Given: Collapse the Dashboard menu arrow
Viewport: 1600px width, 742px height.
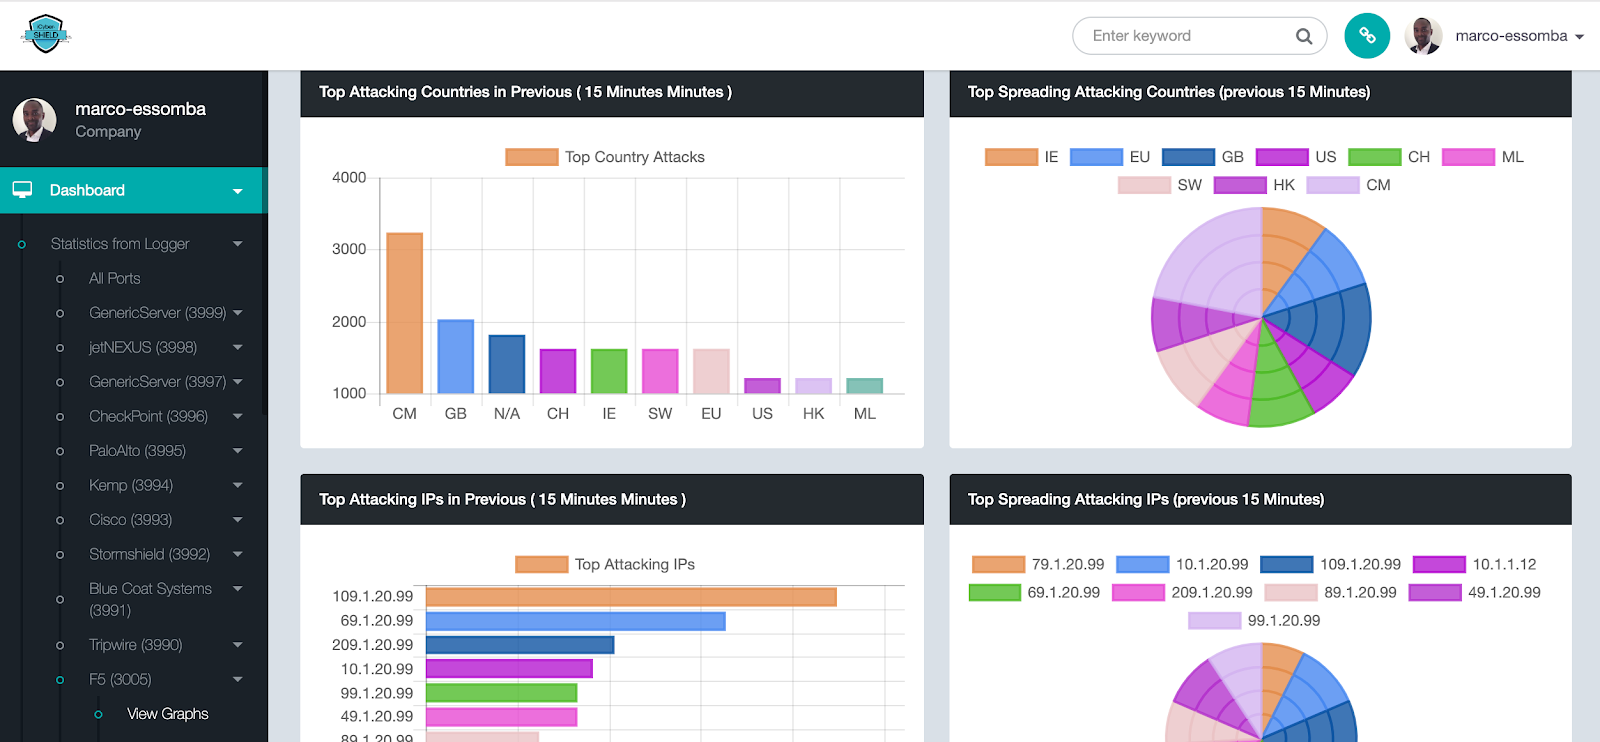Looking at the screenshot, I should click(x=238, y=191).
